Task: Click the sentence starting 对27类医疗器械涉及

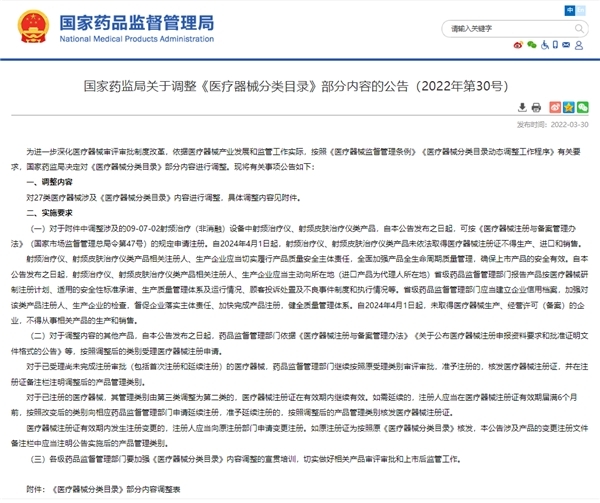Action: (163, 198)
